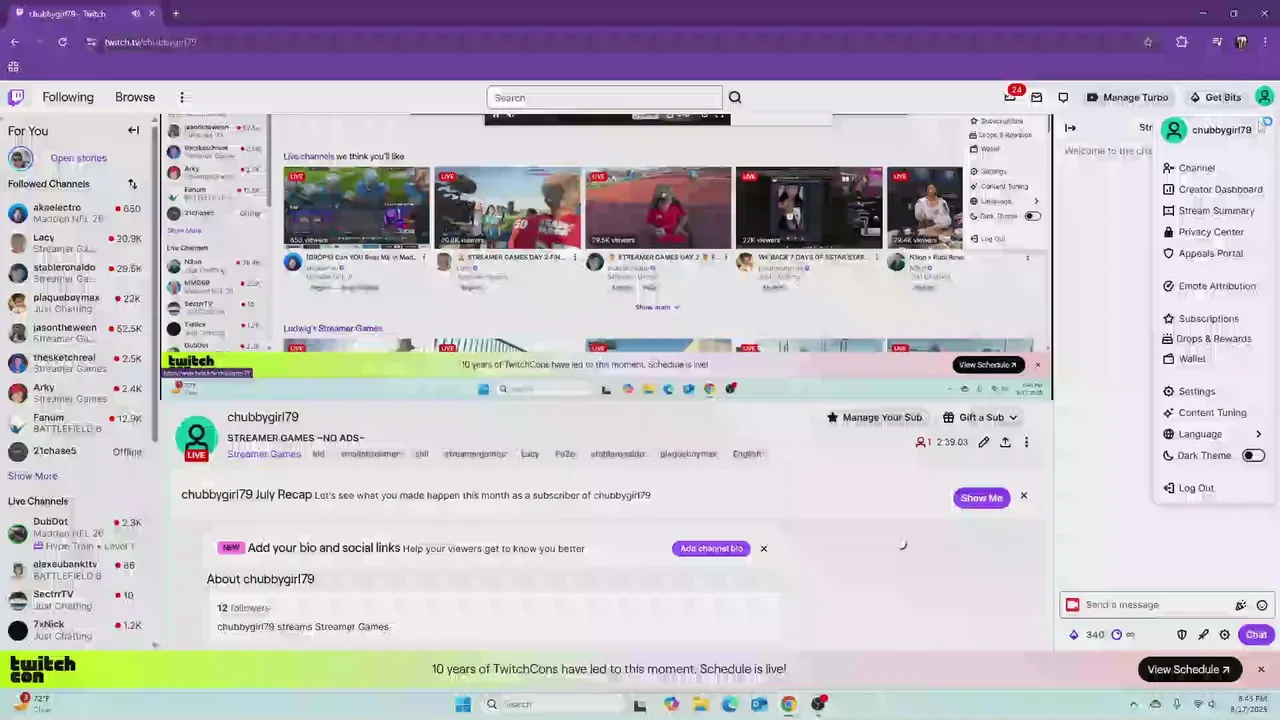1280x720 pixels.
Task: Open chat settings gear icon
Action: click(1224, 634)
